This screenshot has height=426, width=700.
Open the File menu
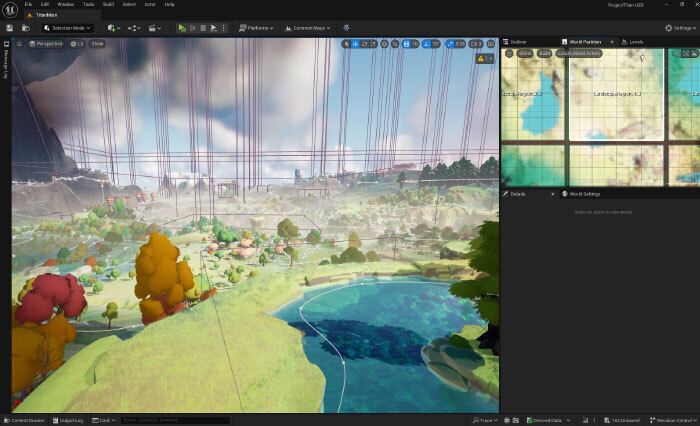coord(28,4)
